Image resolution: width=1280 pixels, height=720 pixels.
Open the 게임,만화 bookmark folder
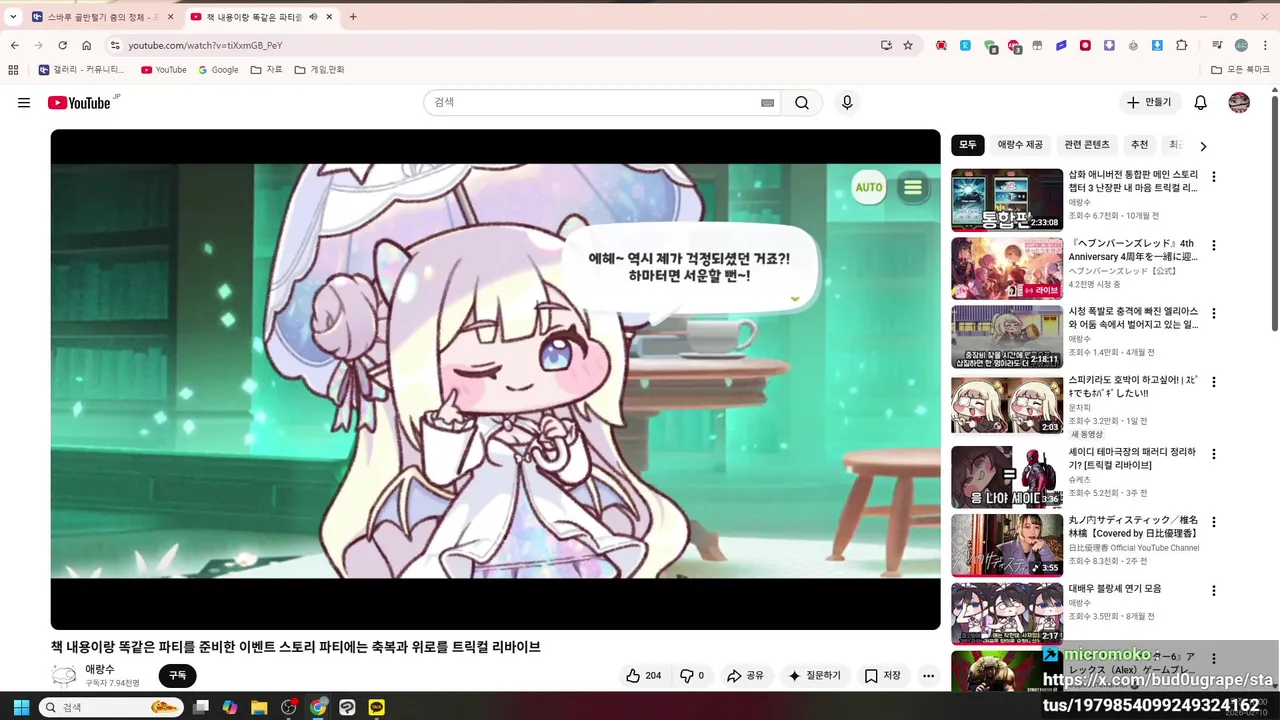[x=319, y=70]
